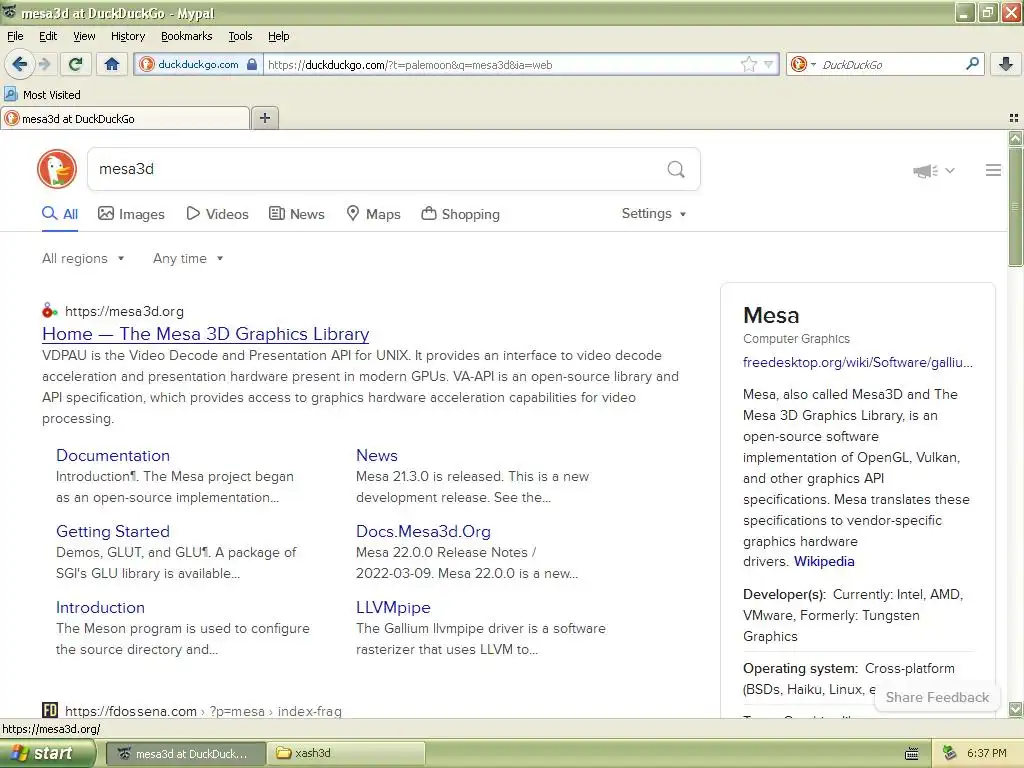Switch to Maps results

tap(373, 214)
